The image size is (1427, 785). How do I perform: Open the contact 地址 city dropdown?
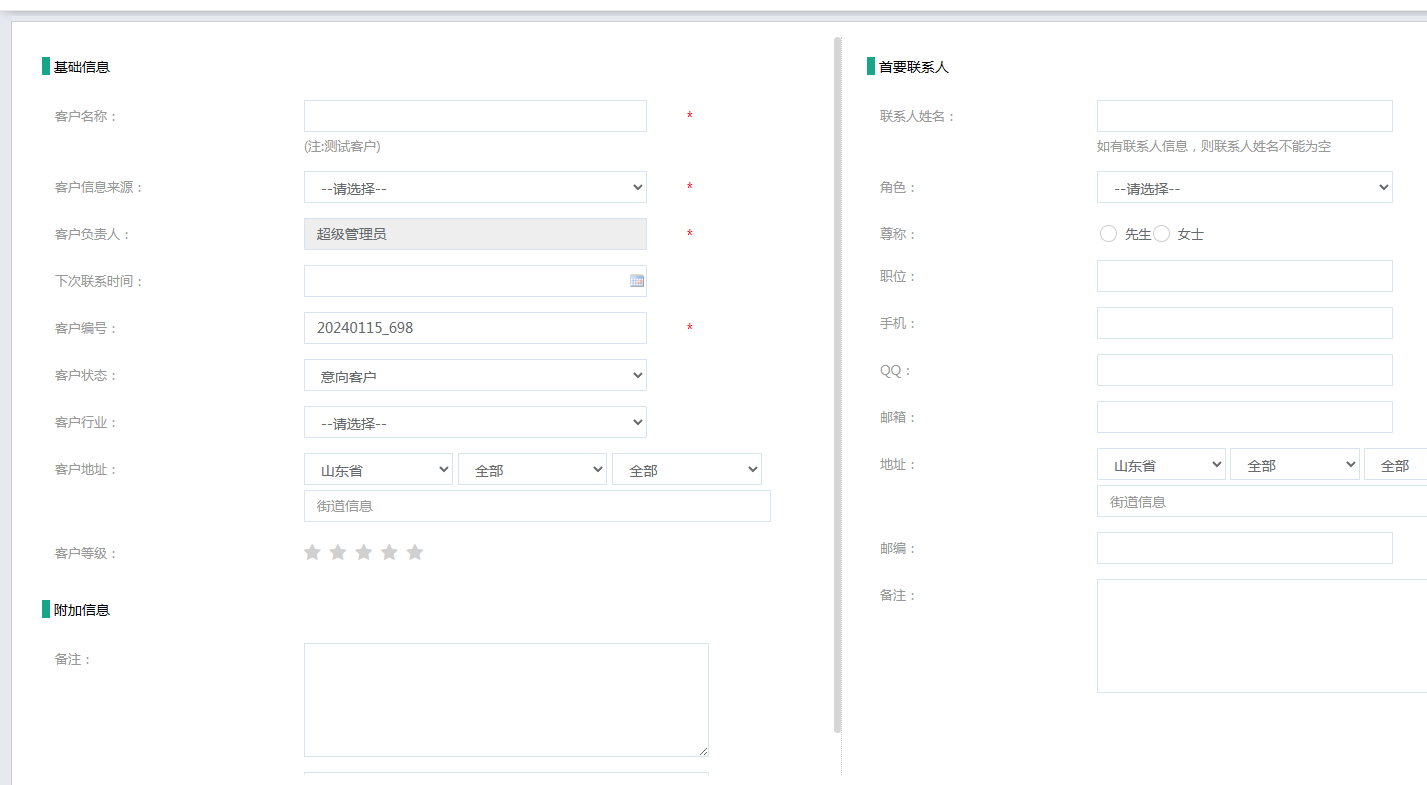1295,464
